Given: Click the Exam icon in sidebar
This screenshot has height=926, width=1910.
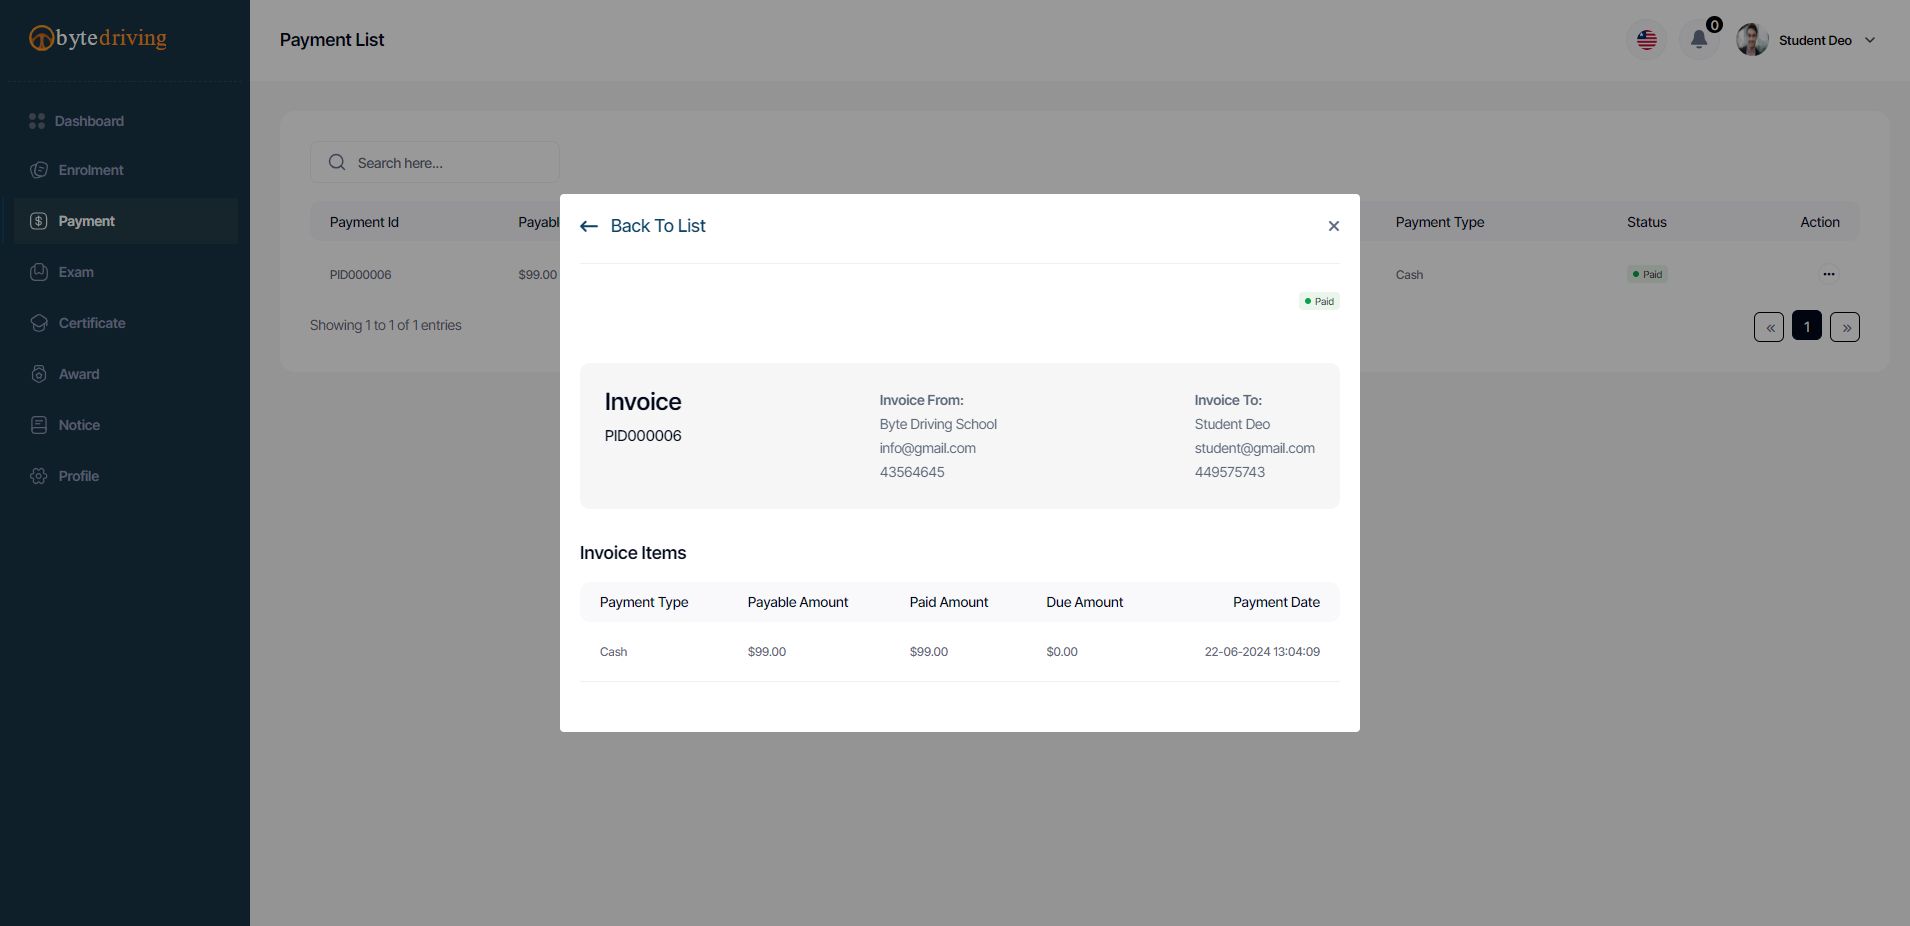Looking at the screenshot, I should coord(39,272).
